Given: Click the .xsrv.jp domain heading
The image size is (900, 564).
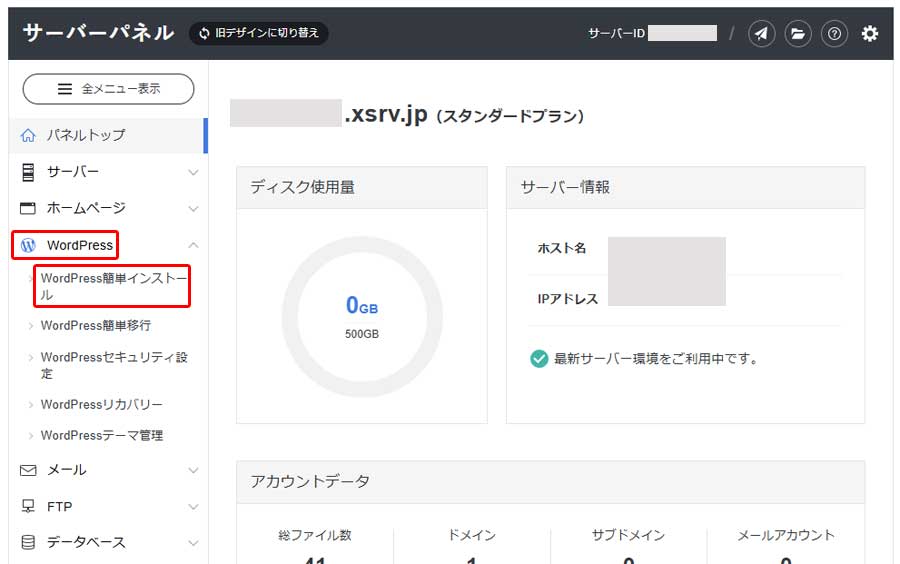Looking at the screenshot, I should pos(386,114).
